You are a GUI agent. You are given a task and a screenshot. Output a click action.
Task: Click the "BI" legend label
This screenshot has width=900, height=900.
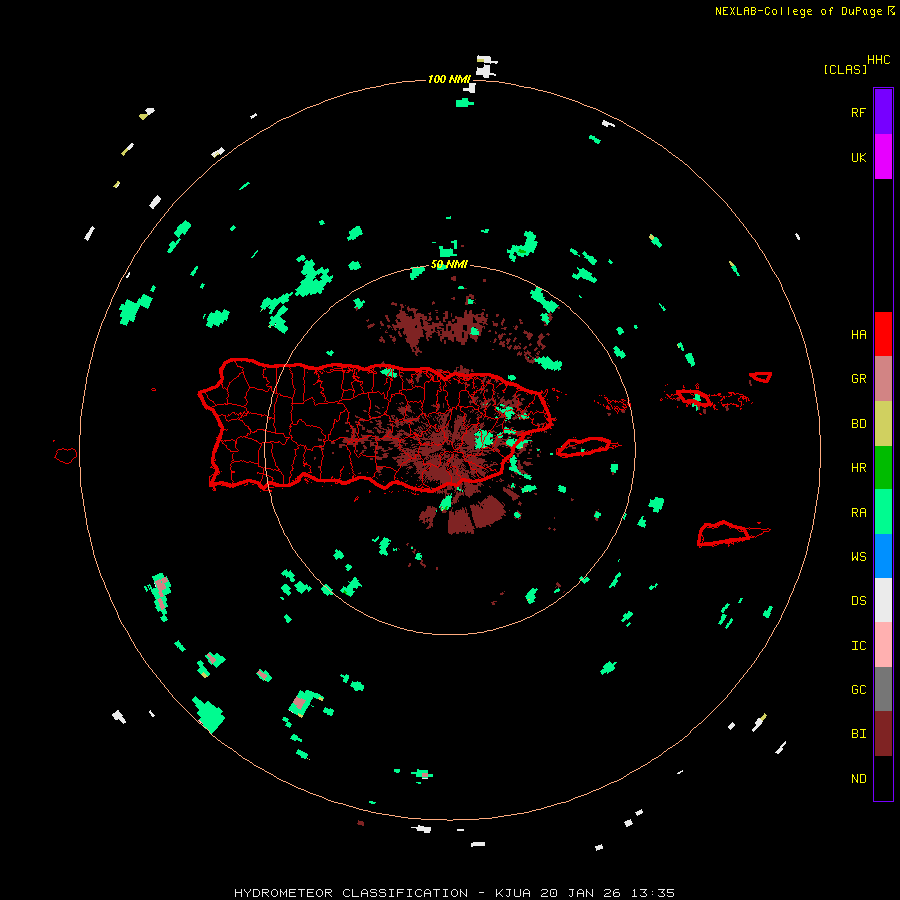tap(858, 734)
